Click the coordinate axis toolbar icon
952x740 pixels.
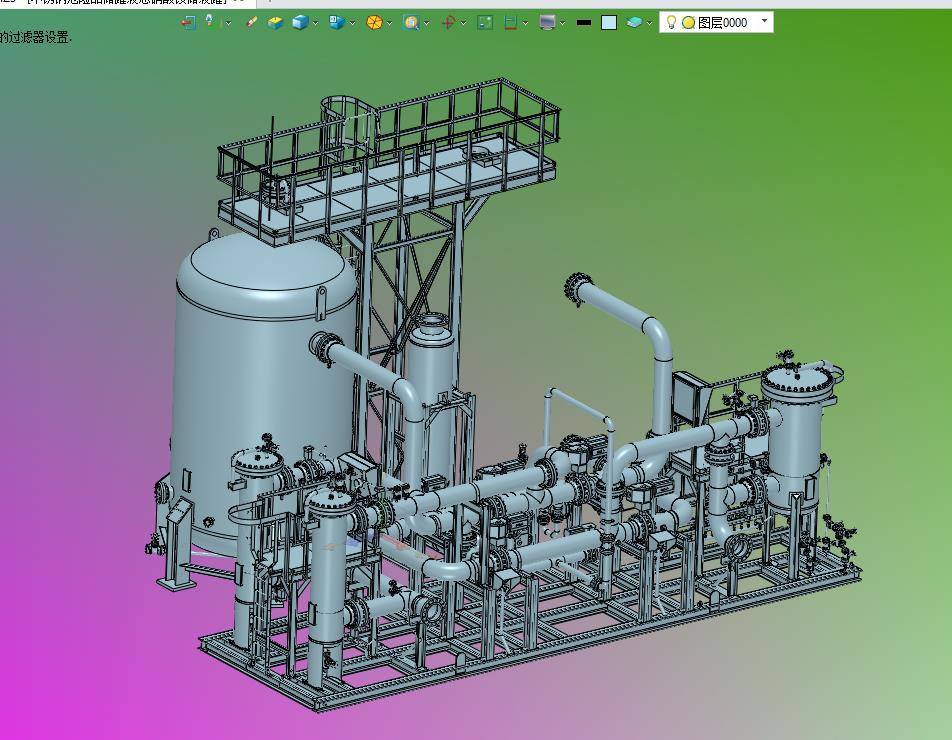pyautogui.click(x=211, y=22)
